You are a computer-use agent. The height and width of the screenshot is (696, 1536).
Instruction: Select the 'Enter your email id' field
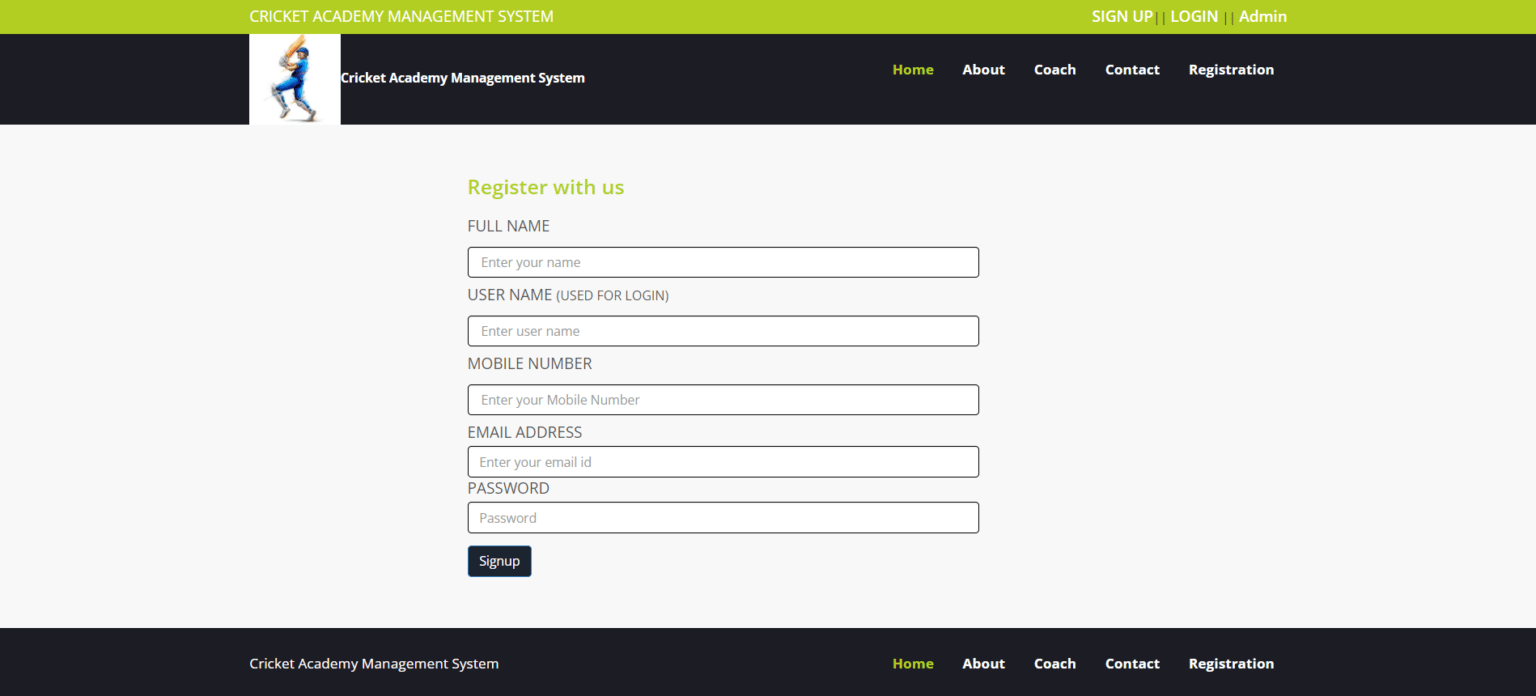(x=723, y=461)
